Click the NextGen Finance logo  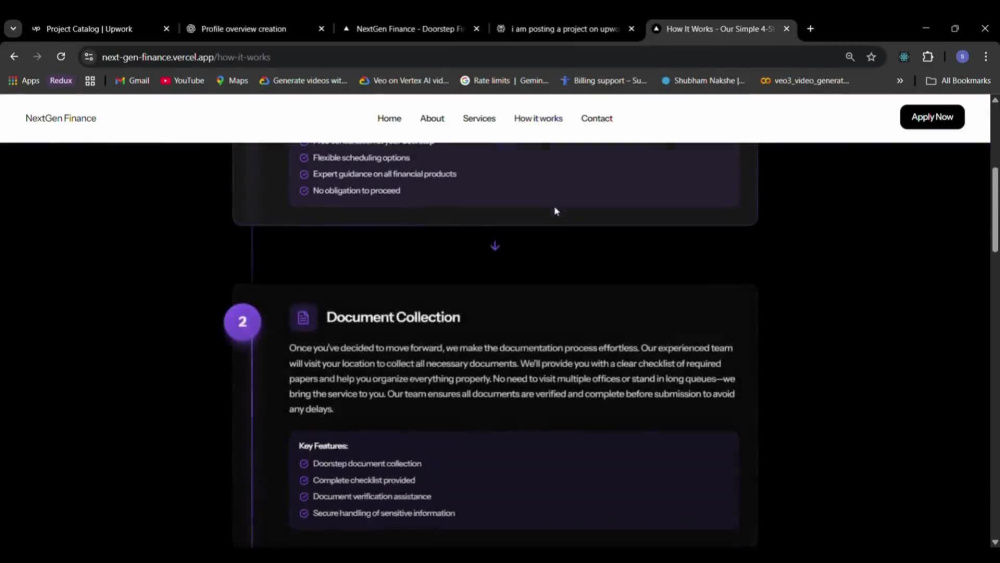61,118
